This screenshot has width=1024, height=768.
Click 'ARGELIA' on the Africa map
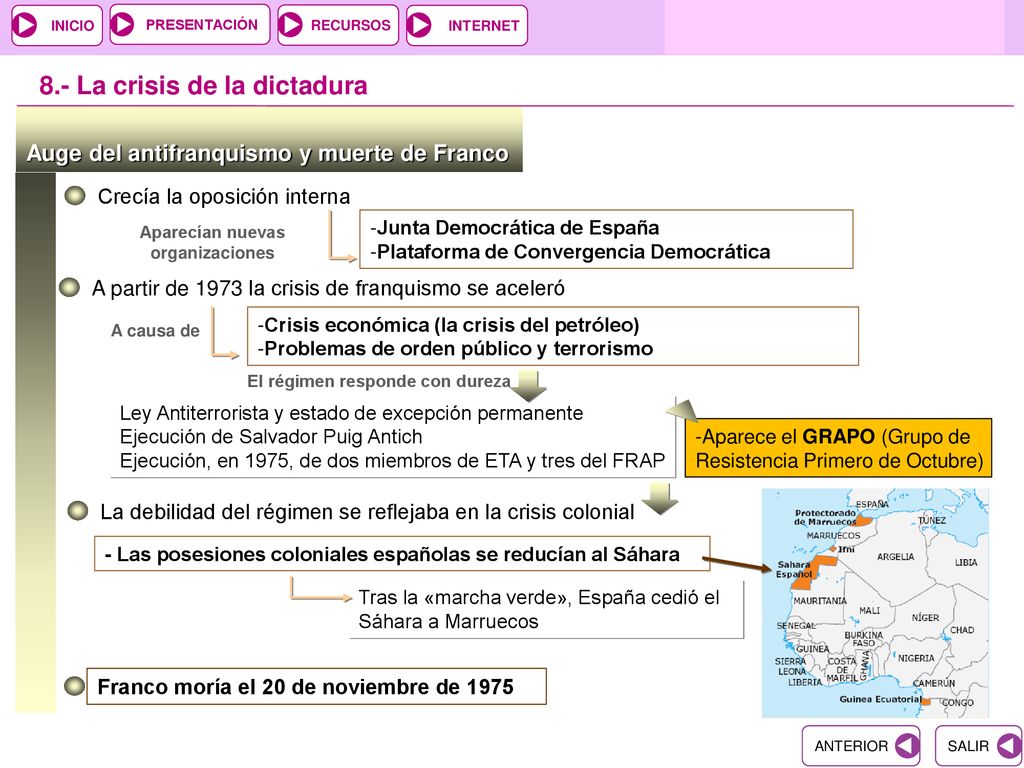[x=895, y=556]
